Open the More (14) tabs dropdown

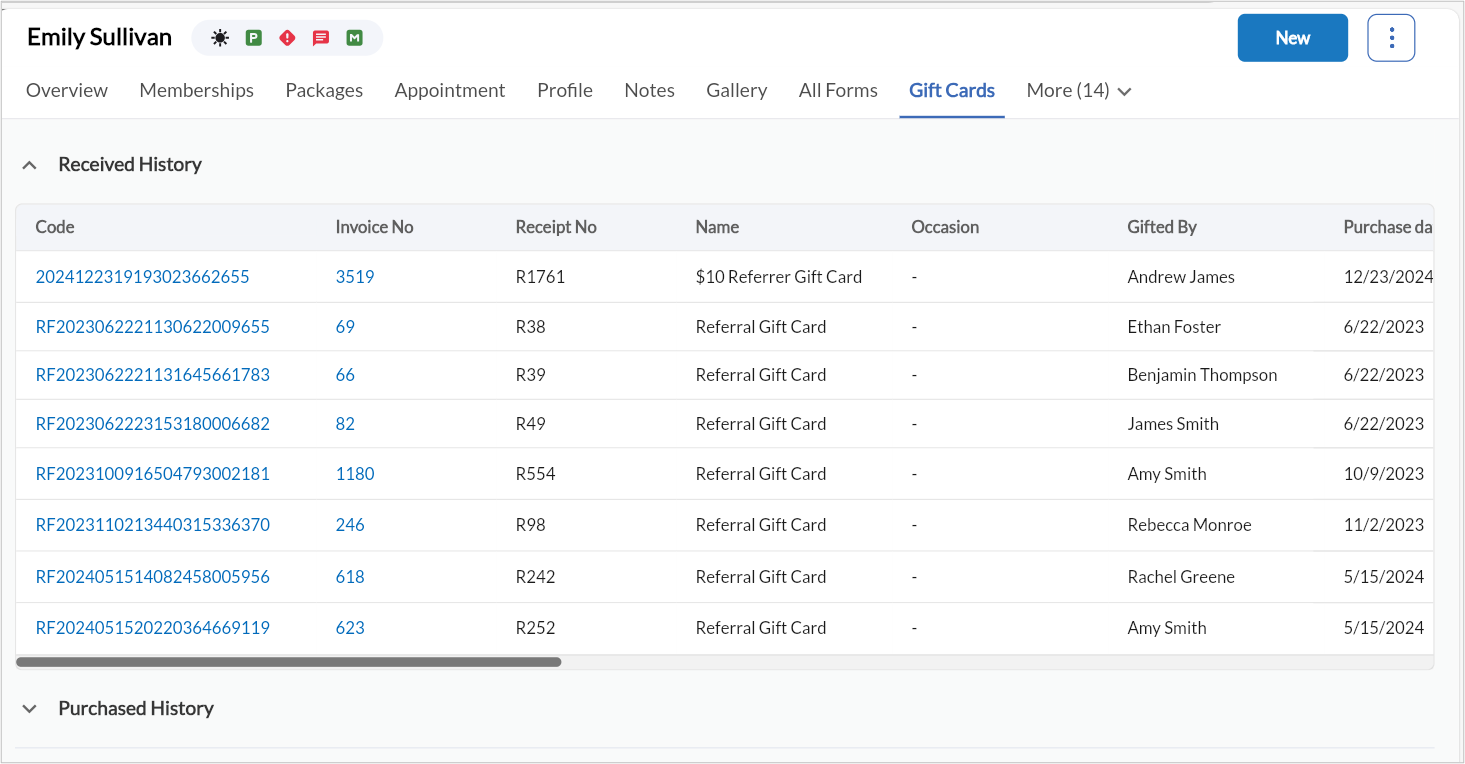[1079, 91]
